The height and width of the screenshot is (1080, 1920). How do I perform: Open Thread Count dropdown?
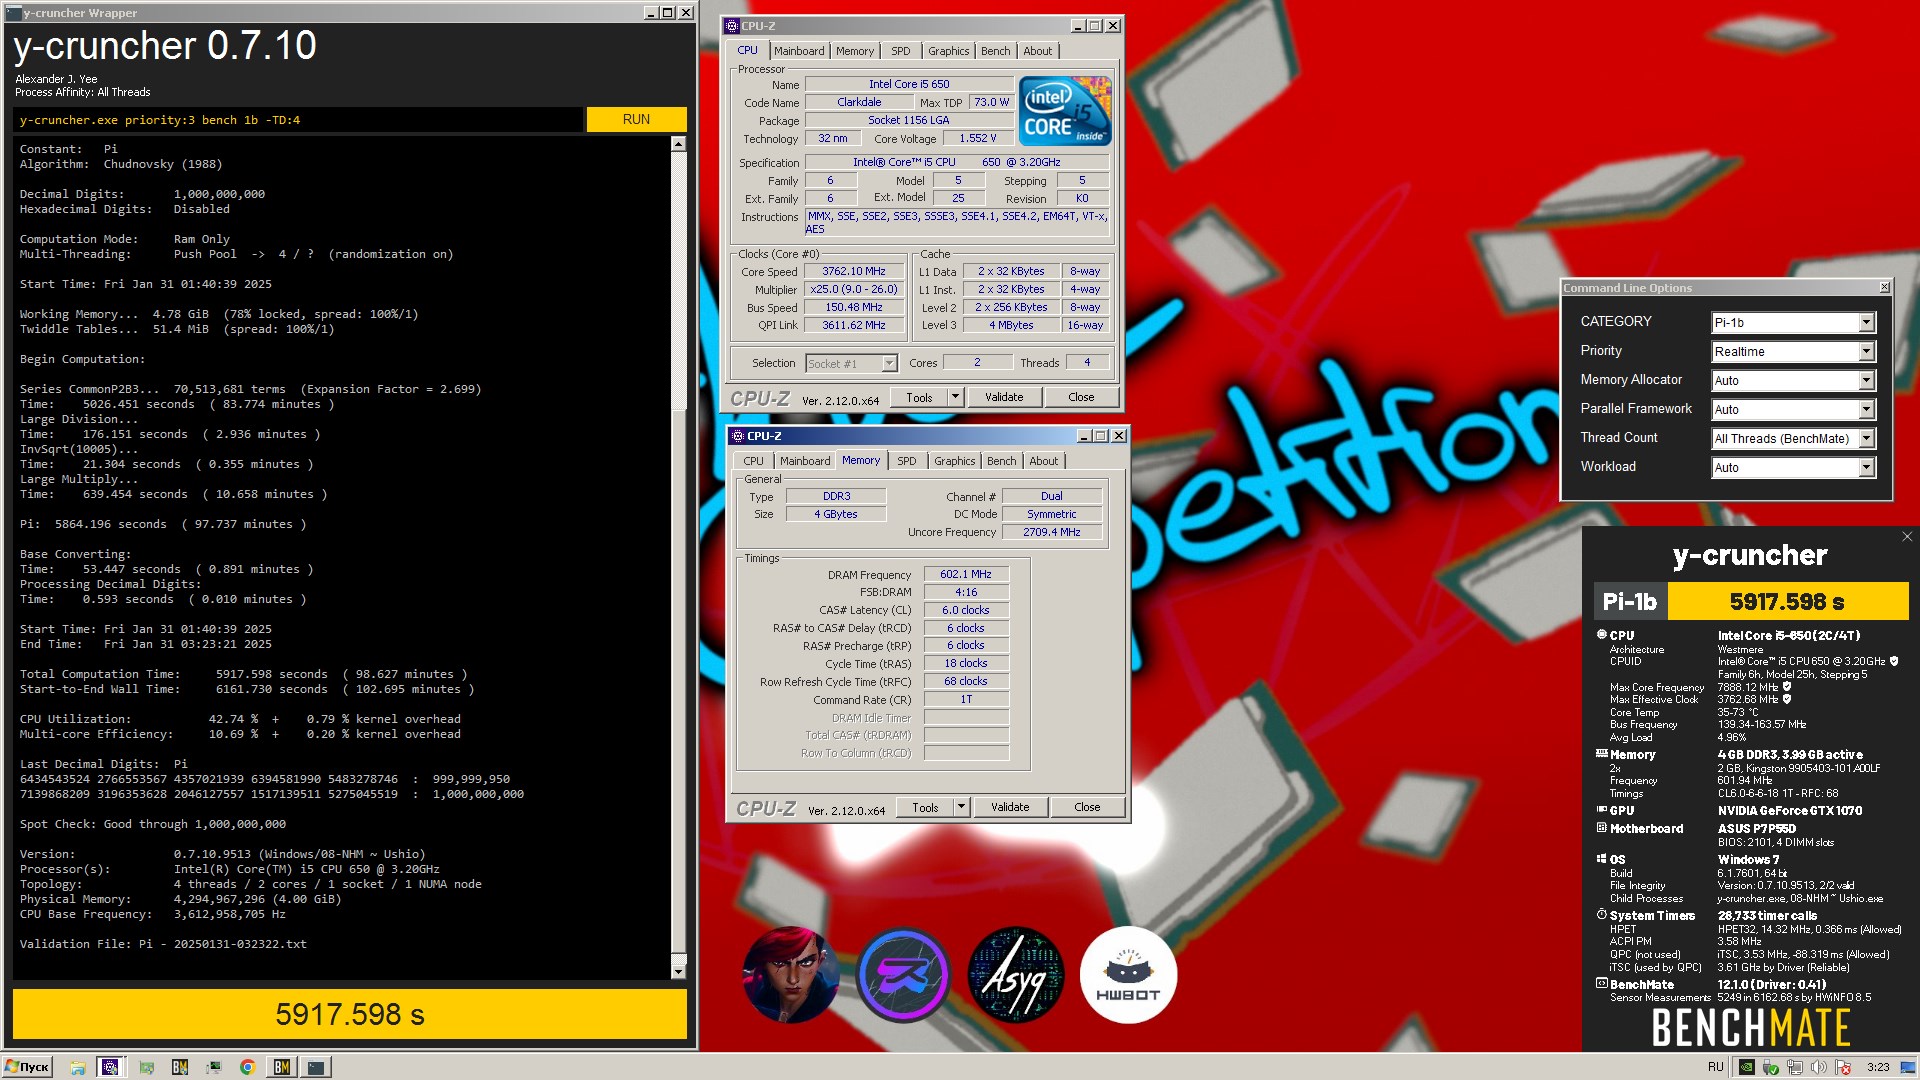[1867, 438]
